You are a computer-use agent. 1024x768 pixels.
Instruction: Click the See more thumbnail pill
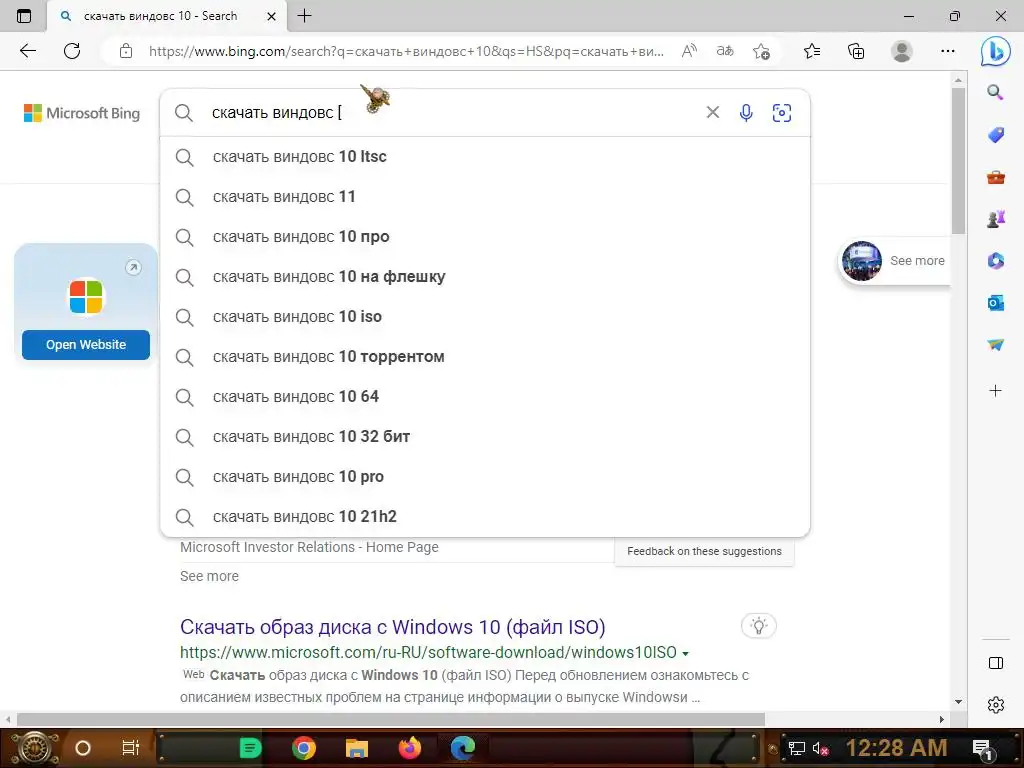click(x=894, y=261)
